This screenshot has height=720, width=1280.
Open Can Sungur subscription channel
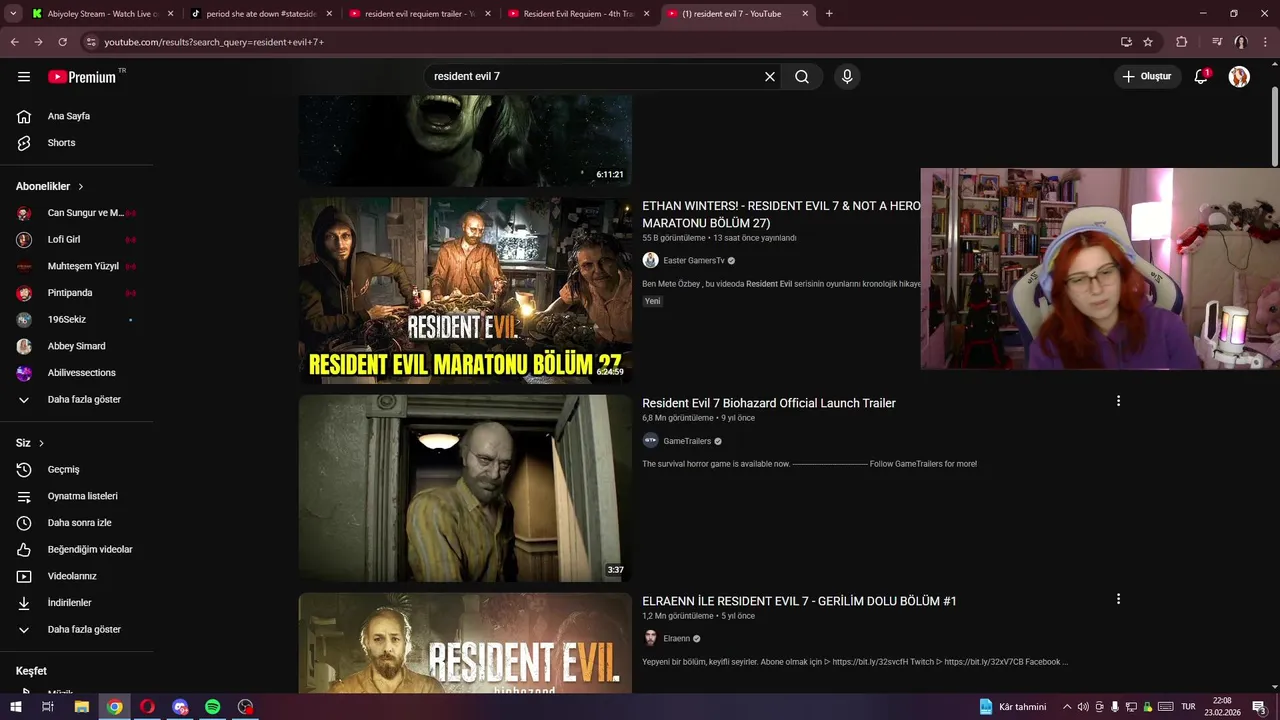coord(76,213)
